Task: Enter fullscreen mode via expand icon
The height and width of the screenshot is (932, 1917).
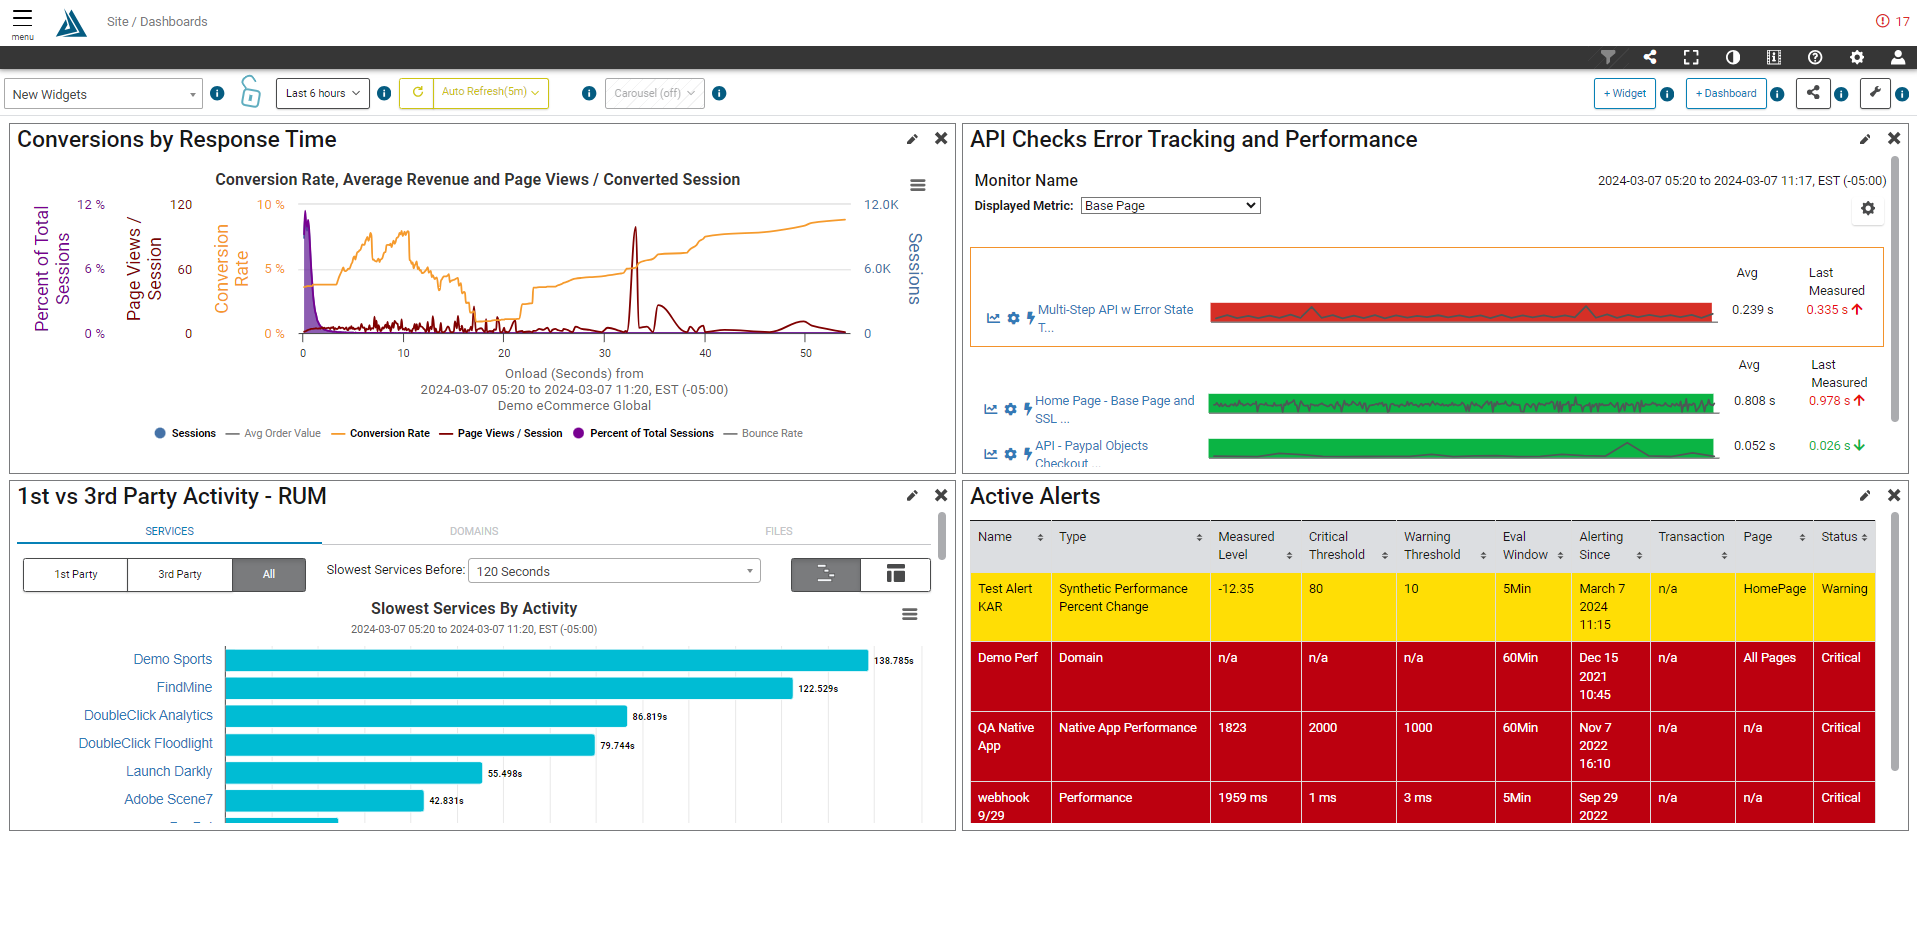Action: (x=1691, y=57)
